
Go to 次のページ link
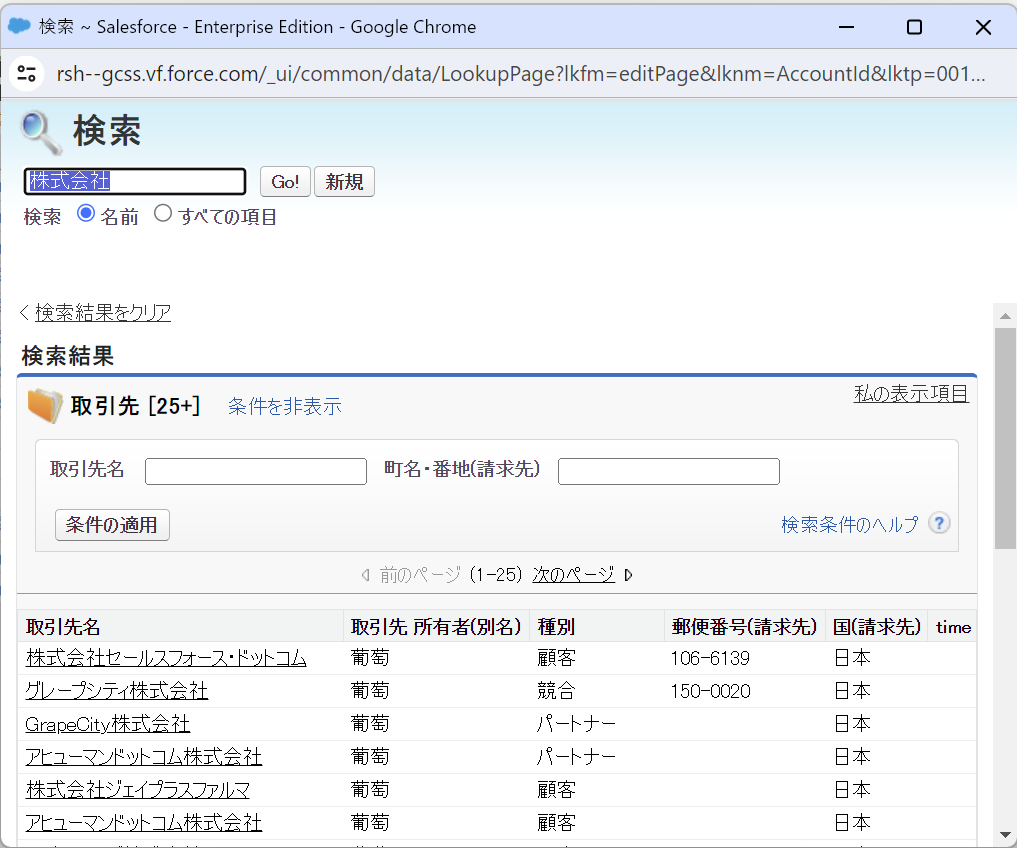pyautogui.click(x=573, y=575)
